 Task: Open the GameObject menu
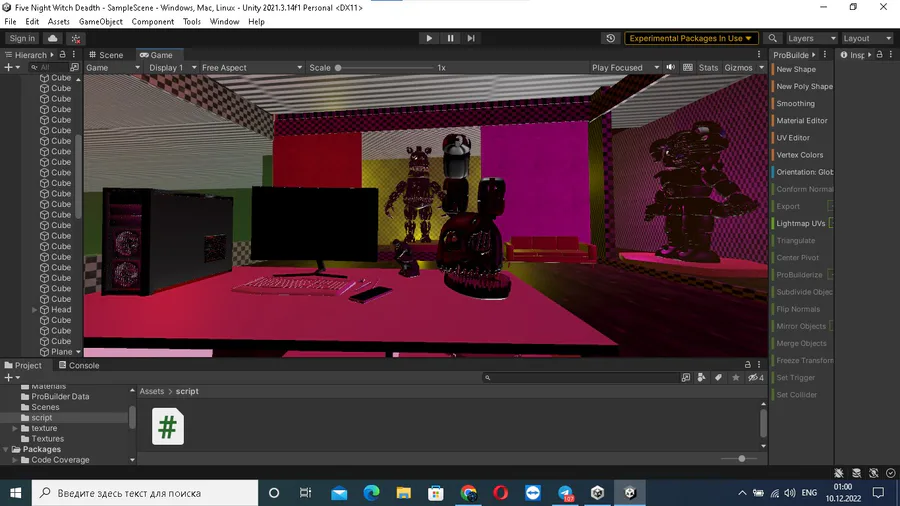pyautogui.click(x=100, y=22)
